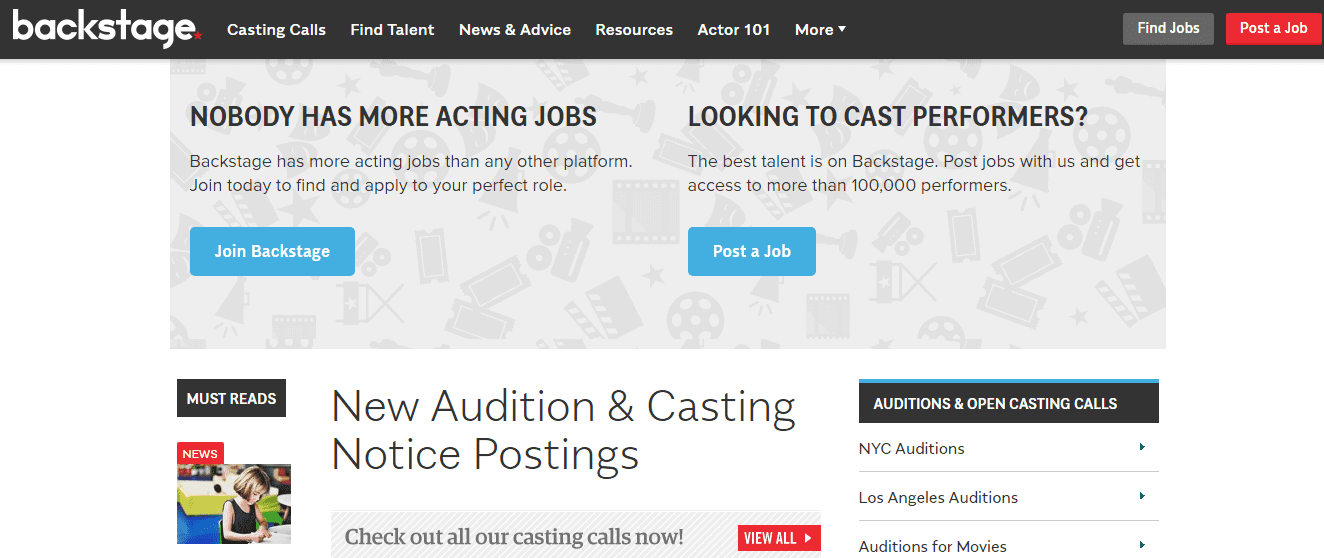Click the Find Jobs button
The image size is (1324, 558).
coord(1168,29)
